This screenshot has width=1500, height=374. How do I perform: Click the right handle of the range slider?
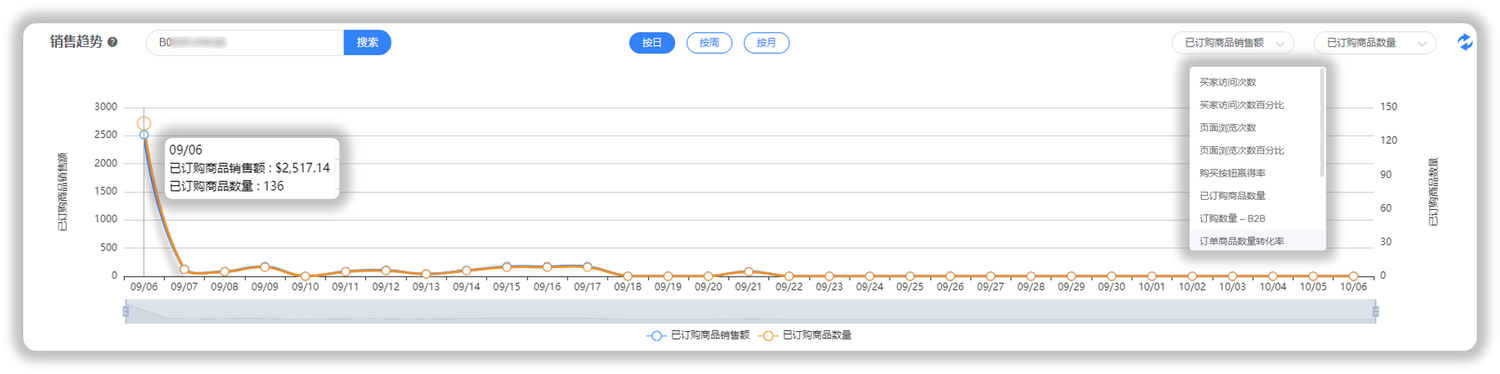tap(1376, 312)
